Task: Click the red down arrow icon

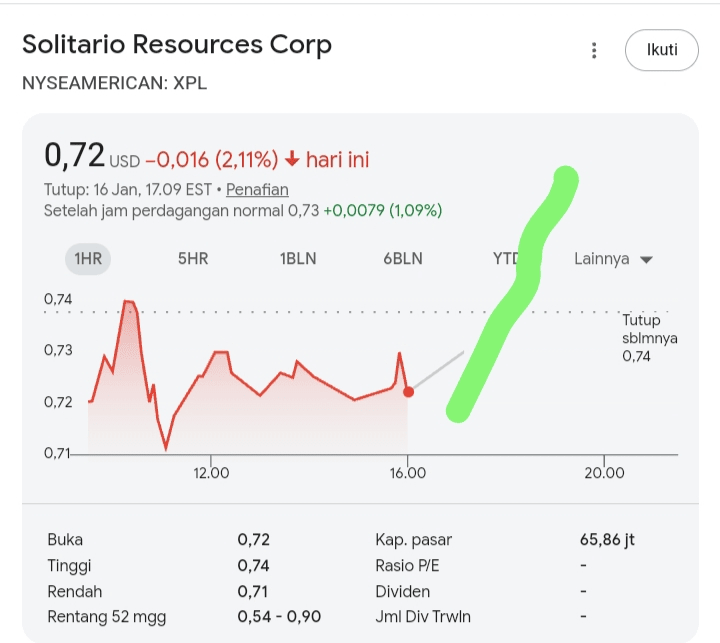Action: click(292, 159)
